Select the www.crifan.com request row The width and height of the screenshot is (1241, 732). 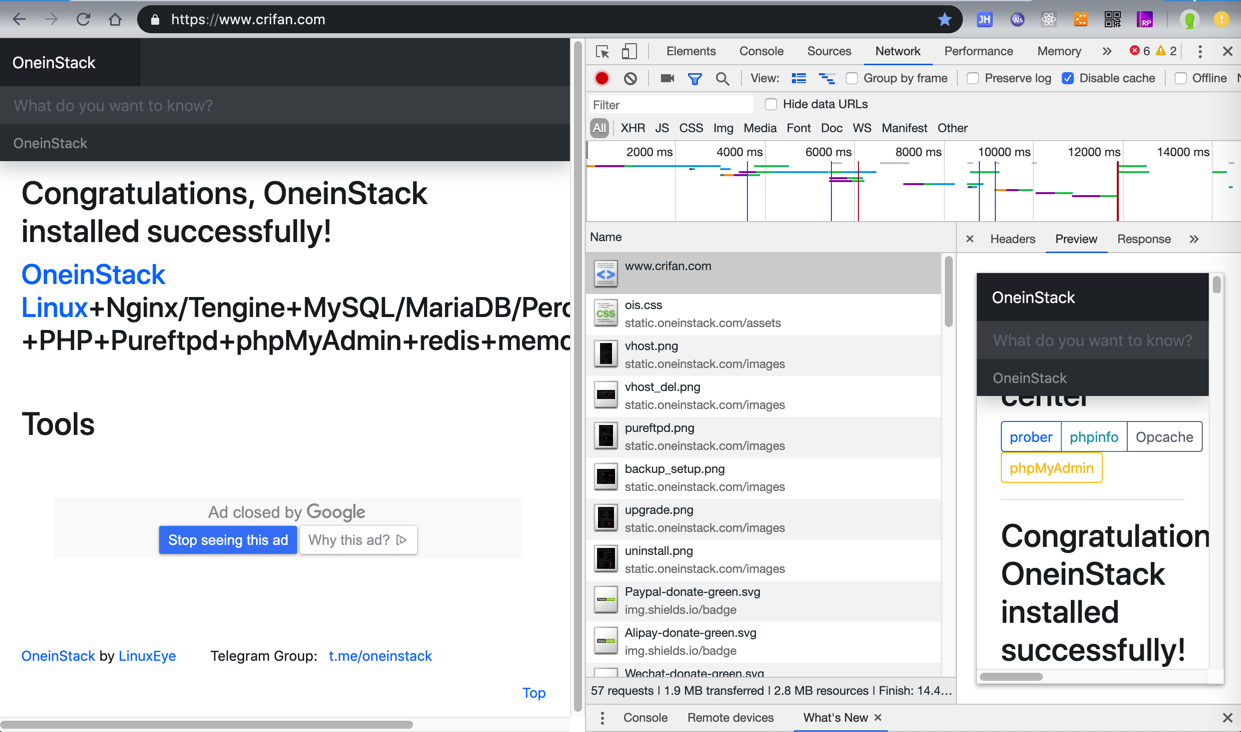[x=764, y=273]
